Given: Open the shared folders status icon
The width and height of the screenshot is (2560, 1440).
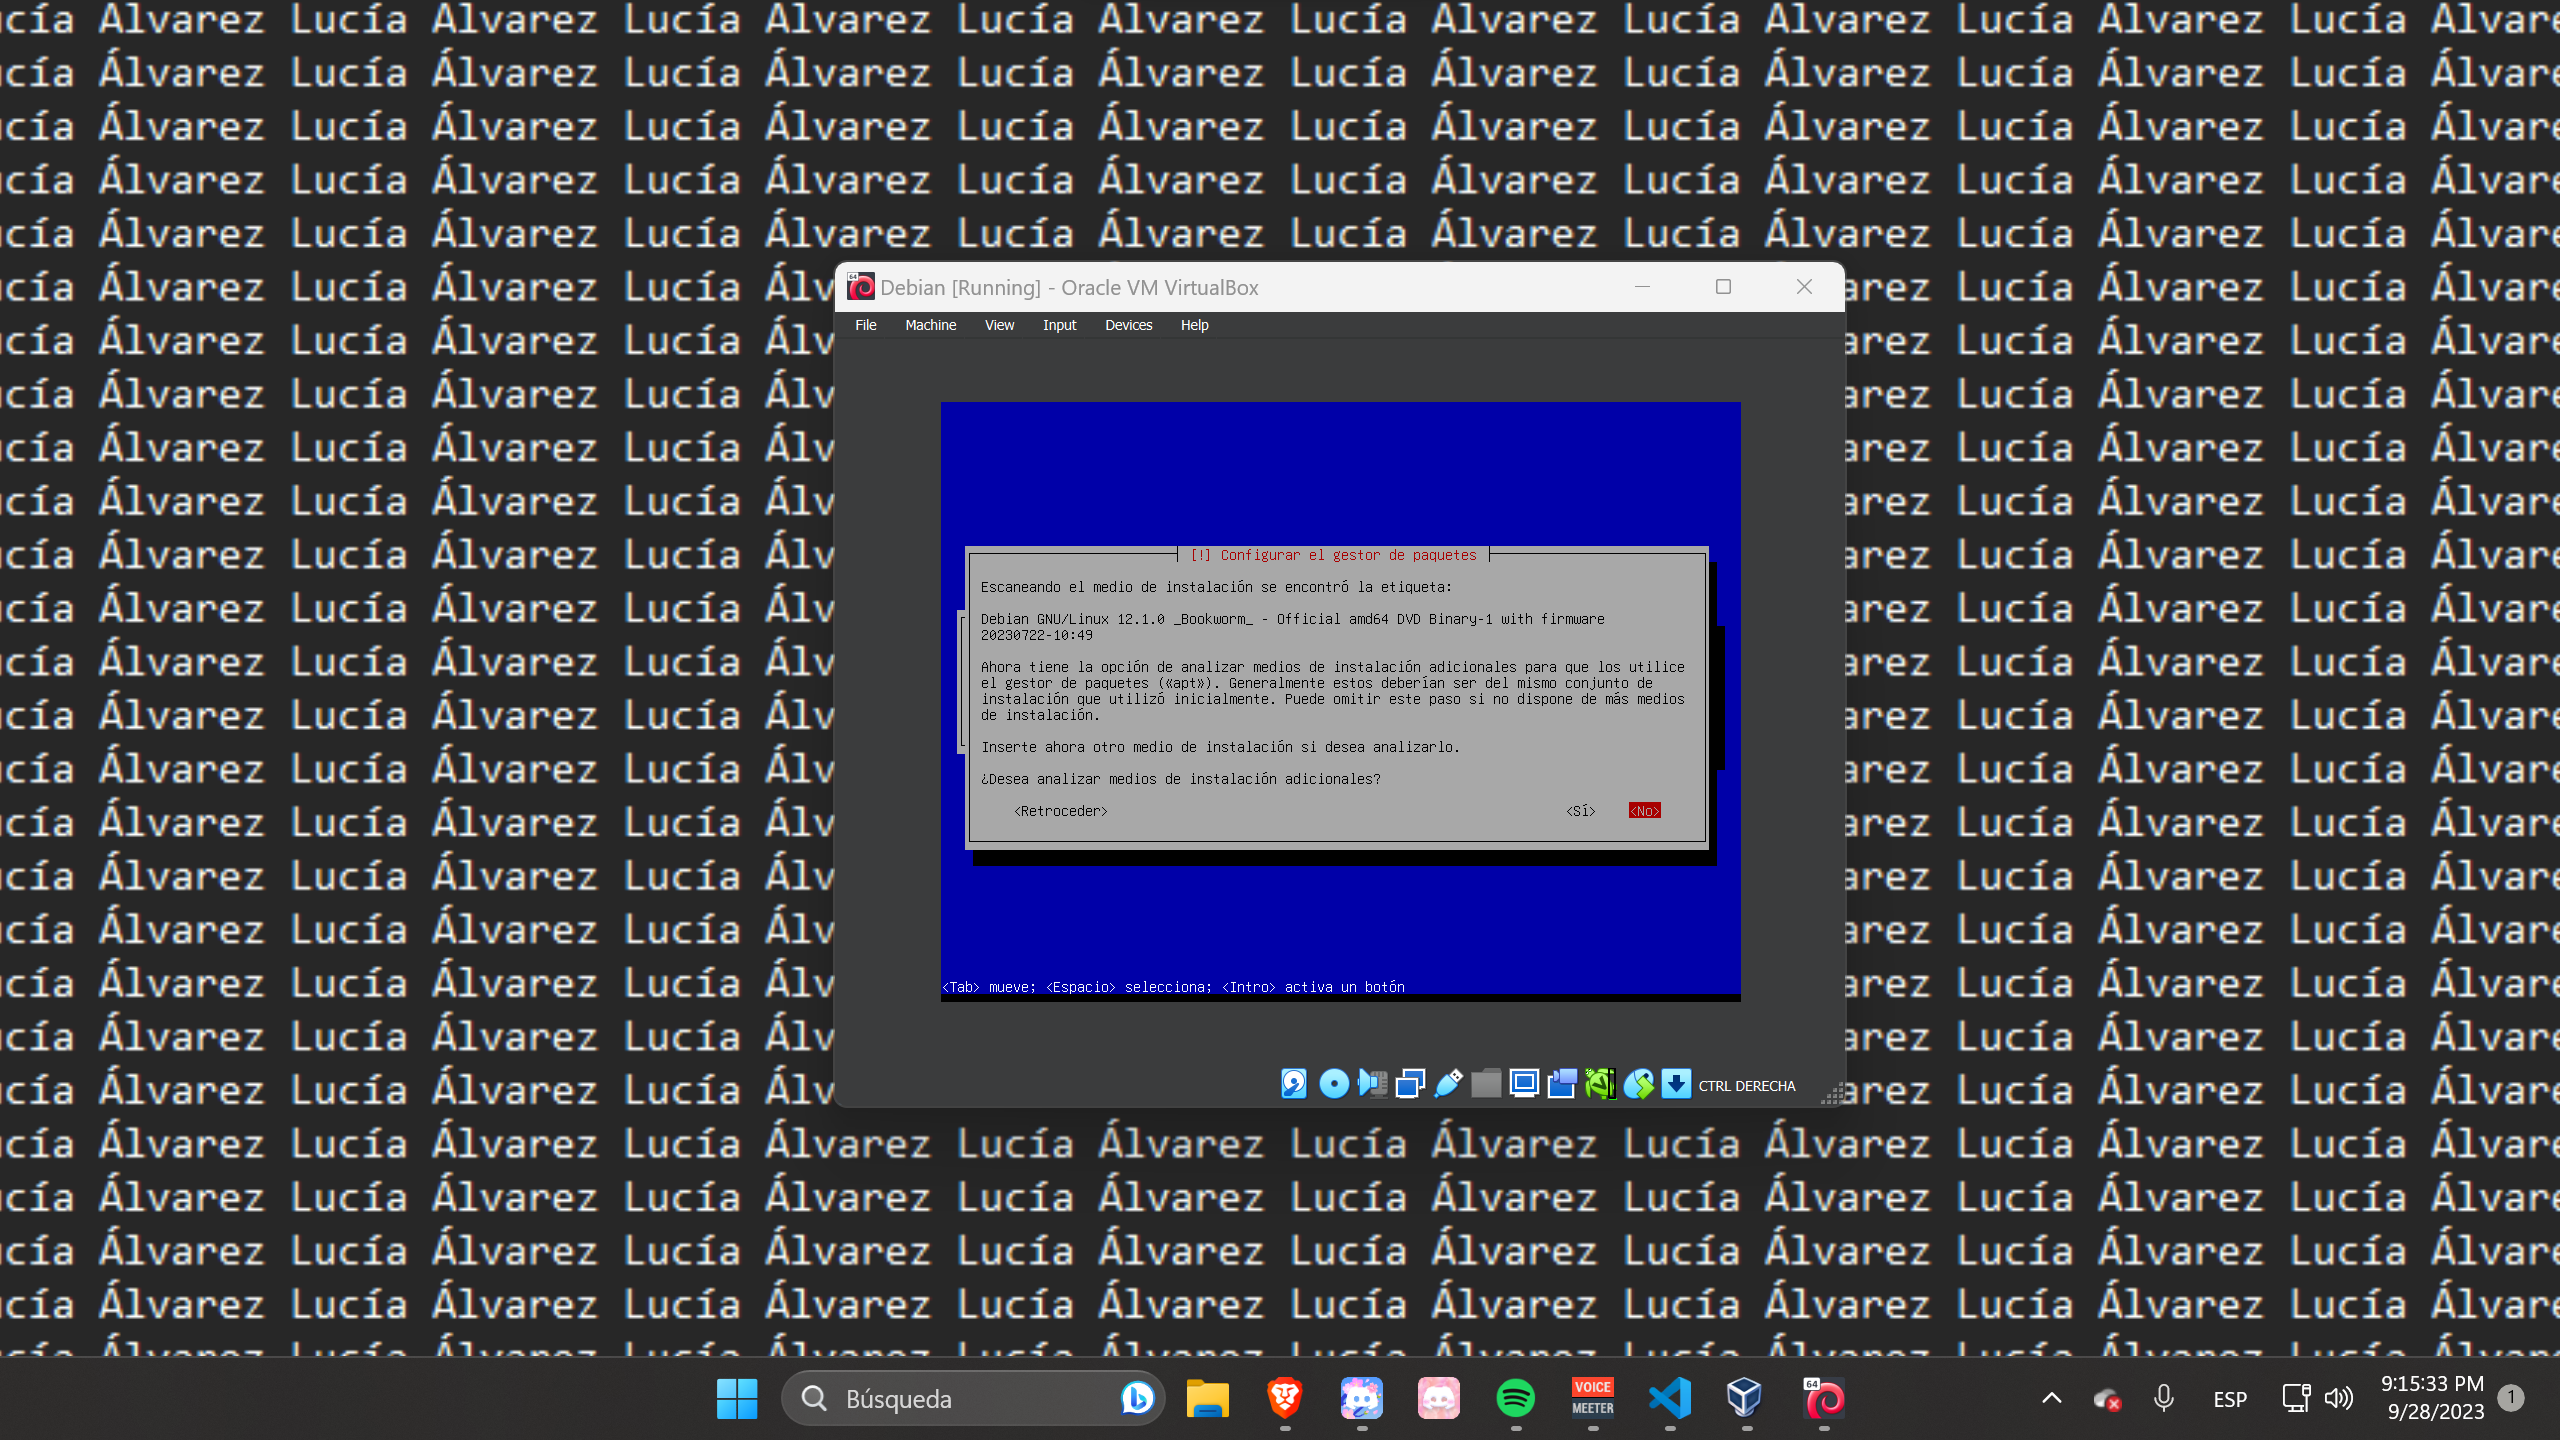Looking at the screenshot, I should [x=1486, y=1084].
